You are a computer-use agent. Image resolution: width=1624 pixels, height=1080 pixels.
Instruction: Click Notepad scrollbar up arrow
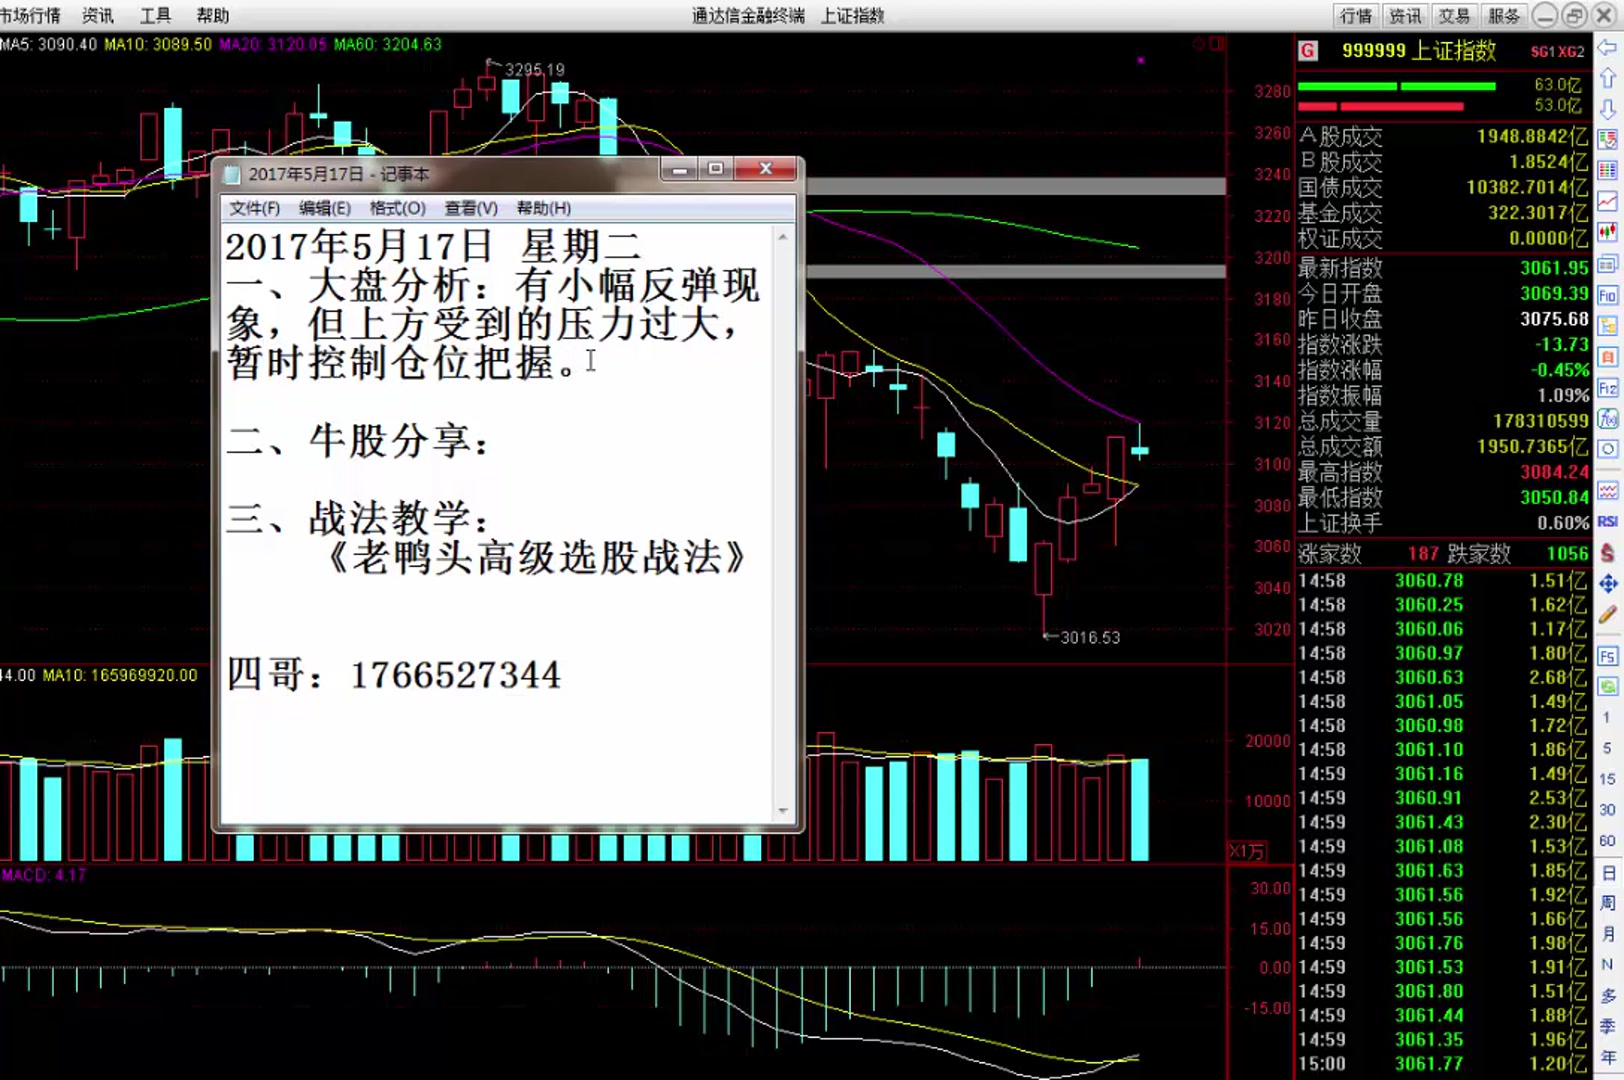coord(783,237)
